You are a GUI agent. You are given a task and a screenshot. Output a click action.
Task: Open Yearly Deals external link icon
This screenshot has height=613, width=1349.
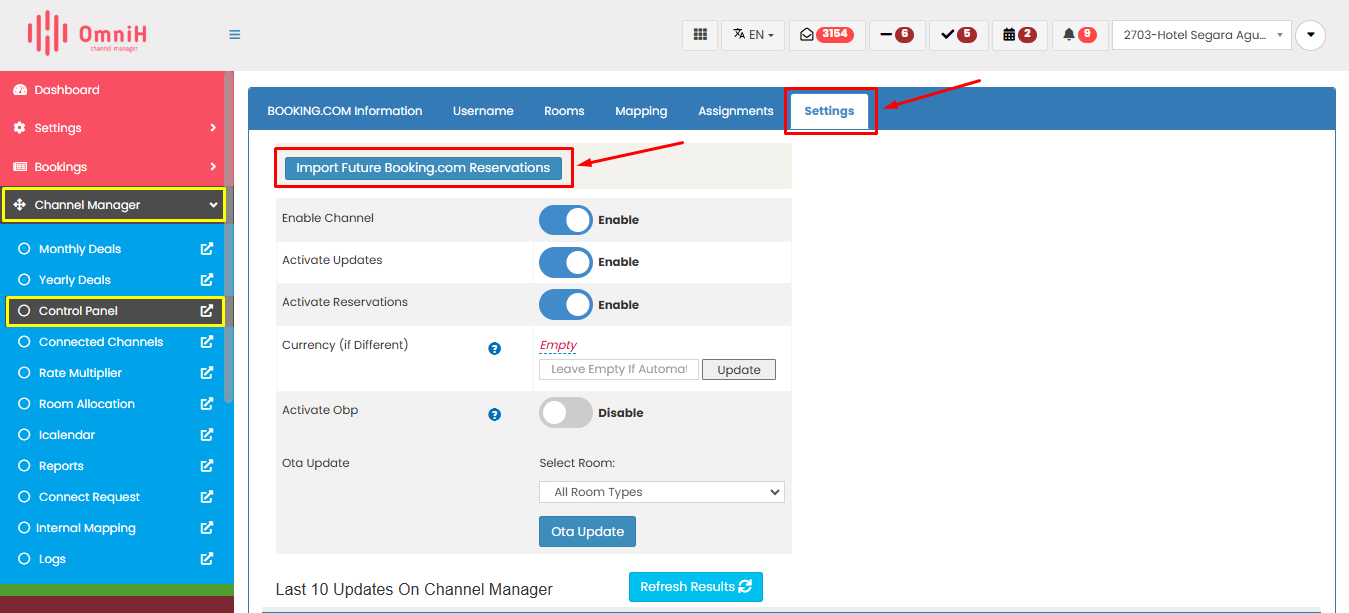pos(207,280)
